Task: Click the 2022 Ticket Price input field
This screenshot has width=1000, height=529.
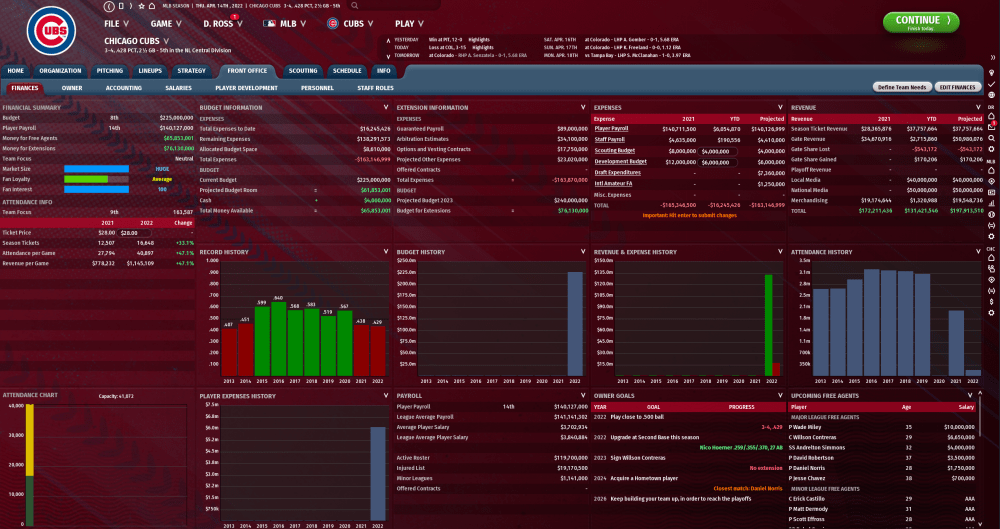Action: click(135, 233)
